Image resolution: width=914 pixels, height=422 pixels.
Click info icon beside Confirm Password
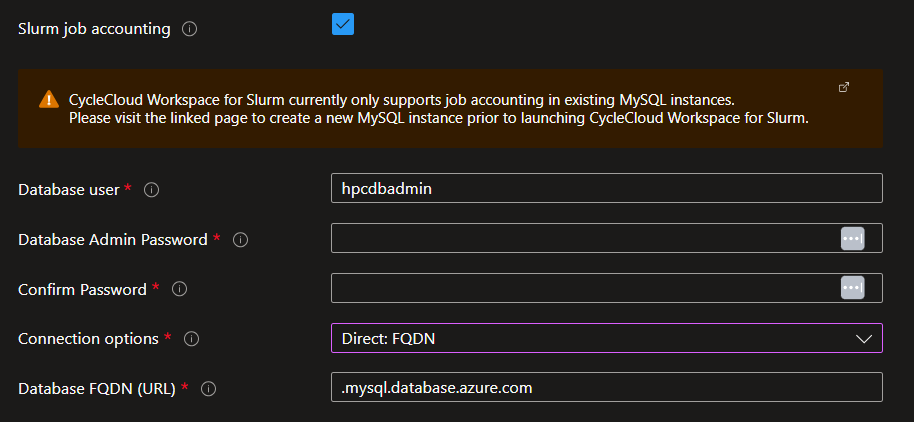tap(180, 289)
